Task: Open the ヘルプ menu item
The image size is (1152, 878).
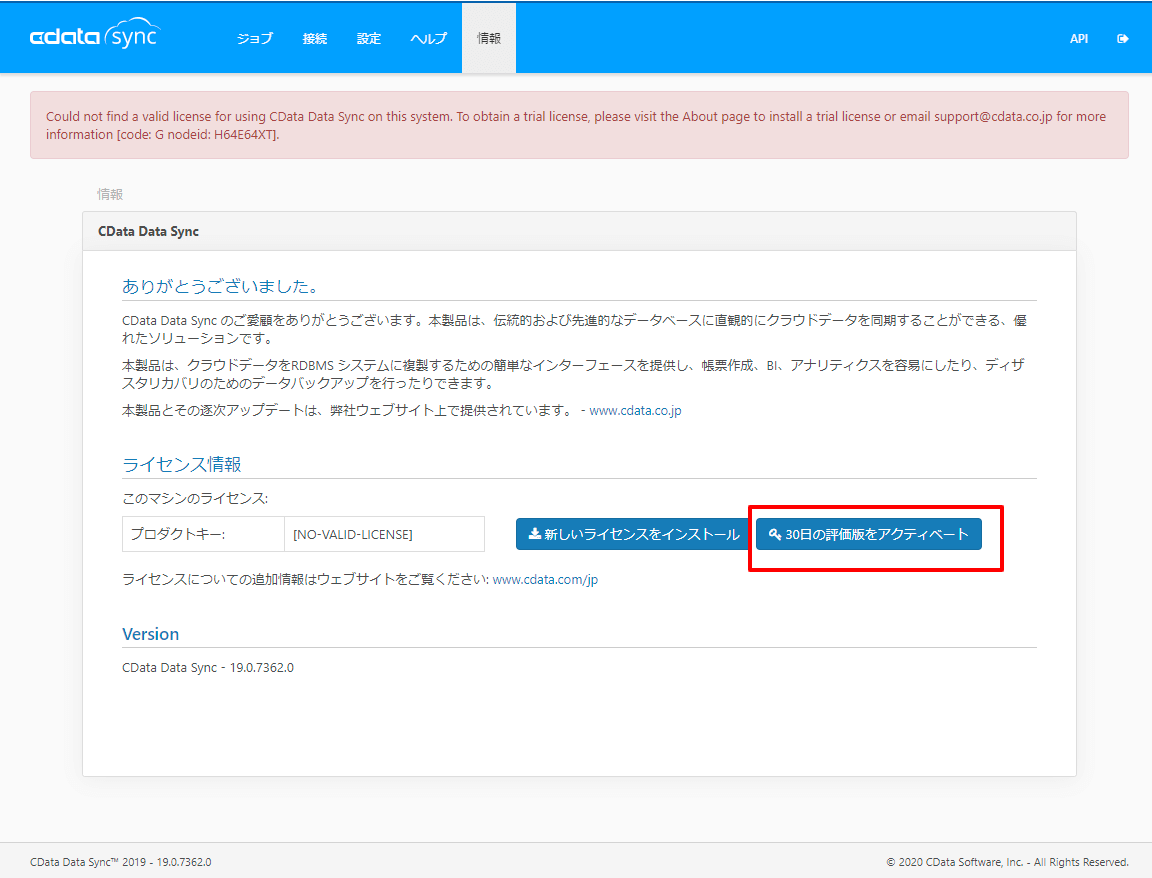Action: (x=429, y=39)
